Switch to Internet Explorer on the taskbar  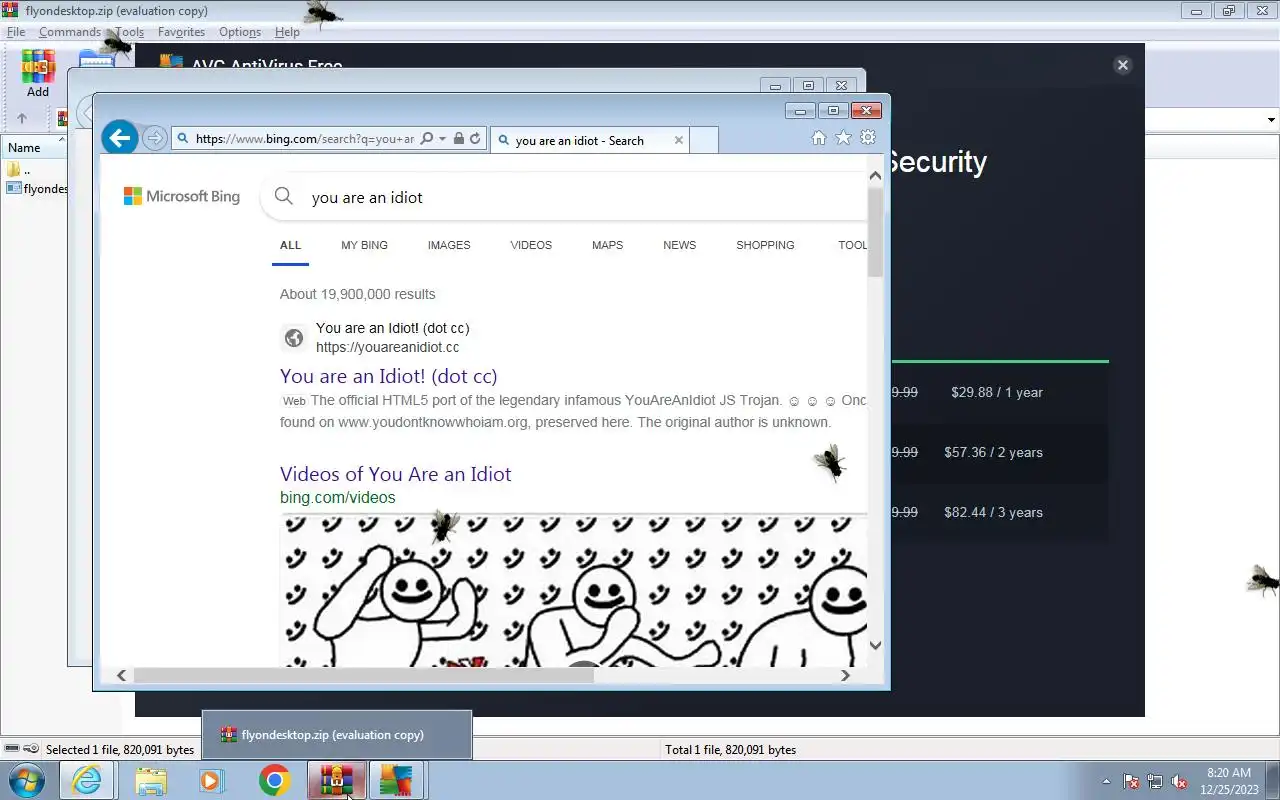point(87,780)
